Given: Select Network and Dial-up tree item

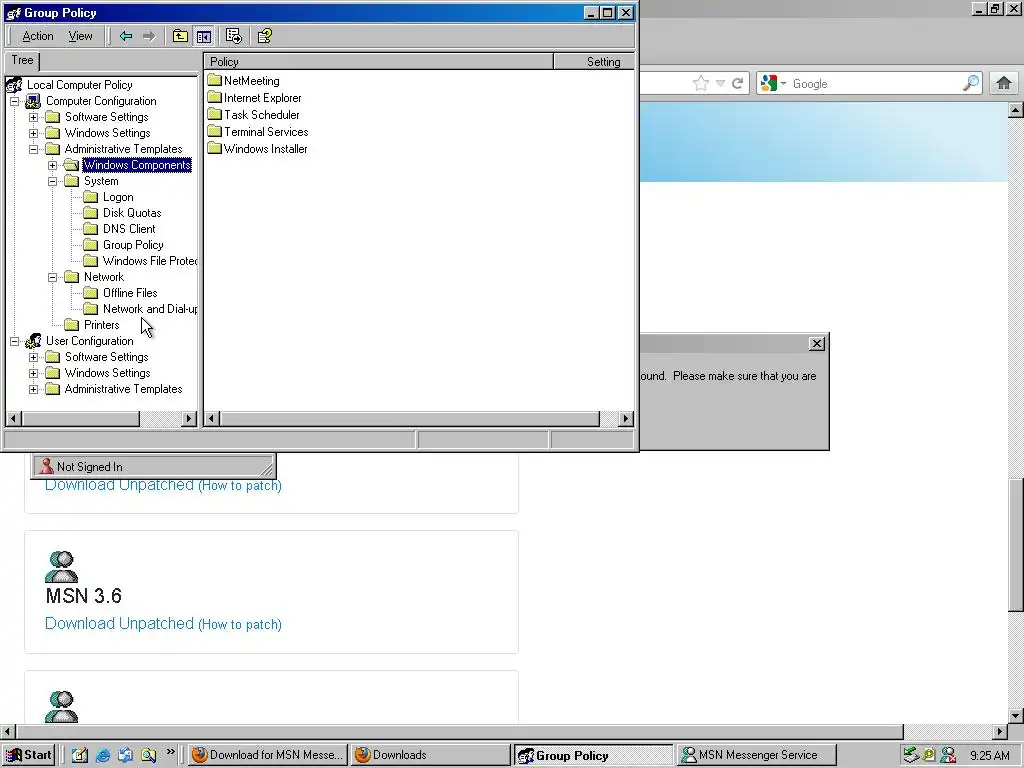Looking at the screenshot, I should [x=150, y=309].
